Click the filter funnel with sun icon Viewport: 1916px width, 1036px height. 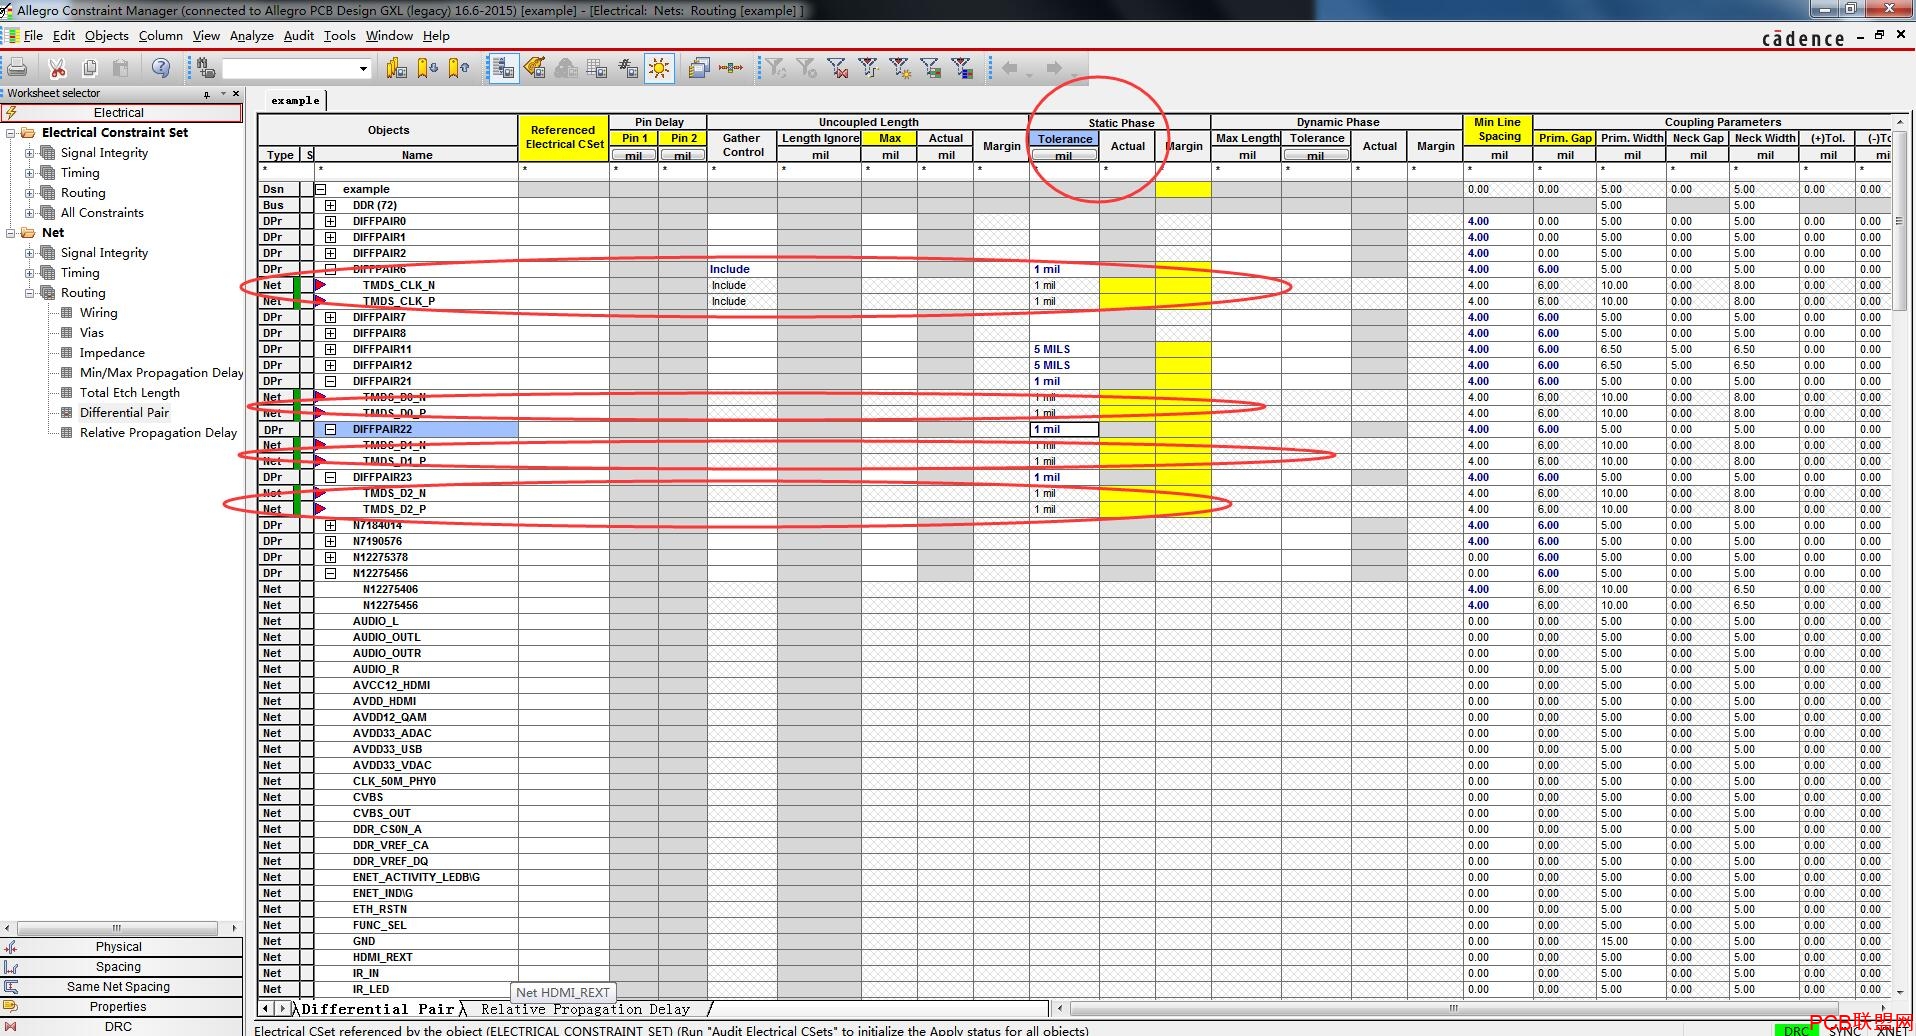(x=900, y=68)
